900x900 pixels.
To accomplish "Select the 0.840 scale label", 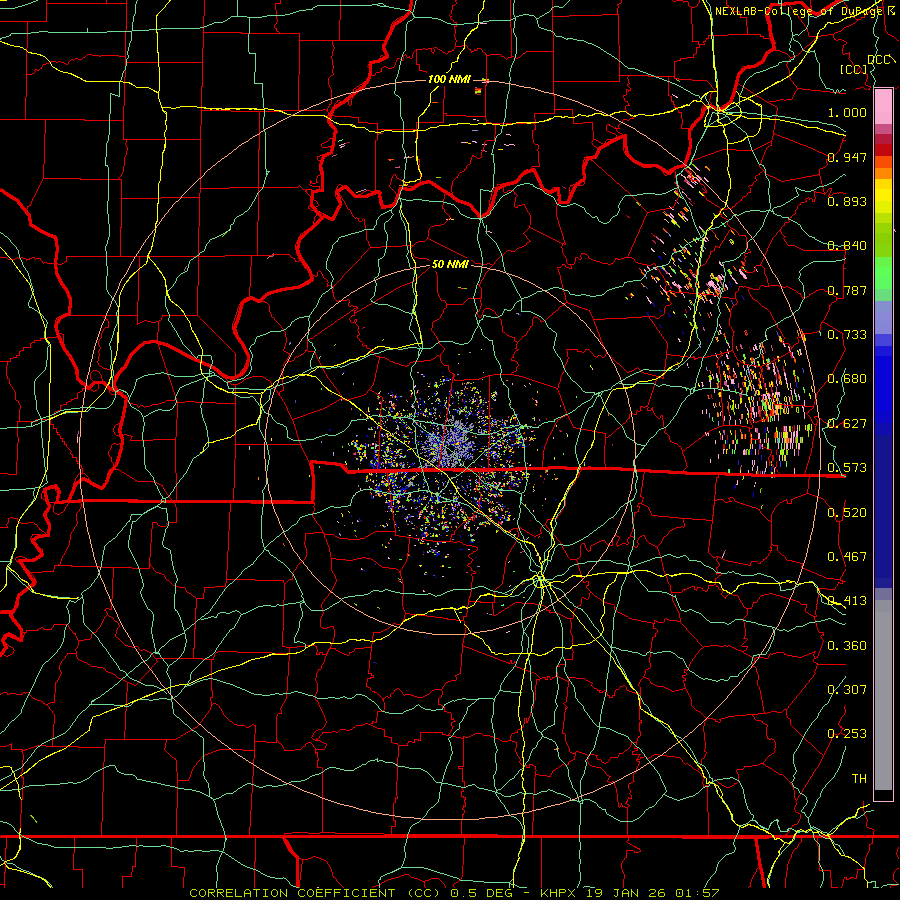I will (x=847, y=246).
